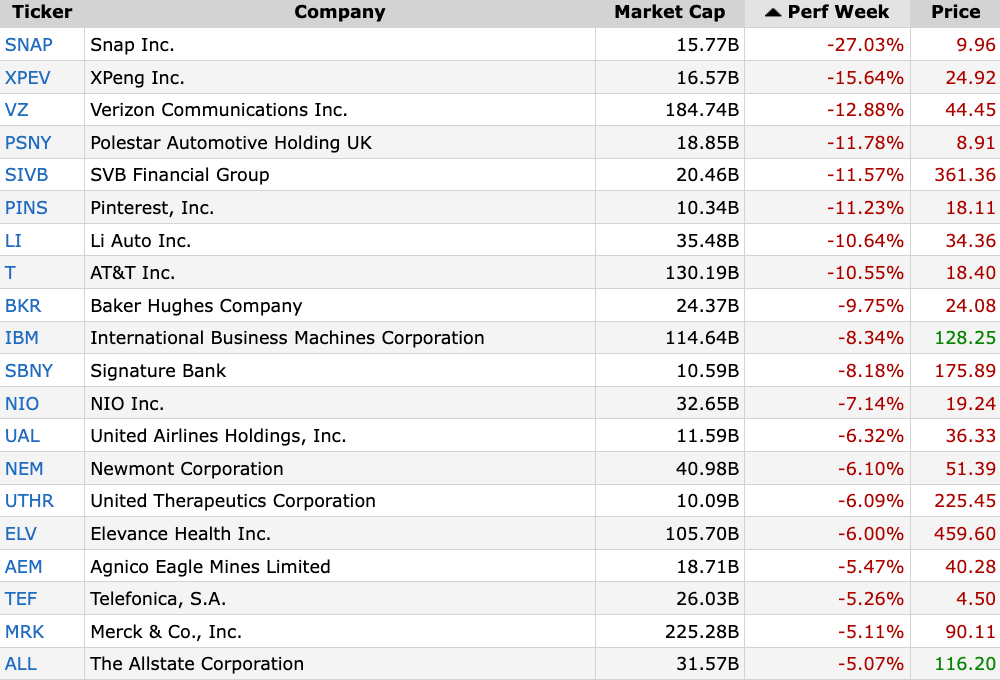This screenshot has width=1000, height=680.
Task: Click Baker Hughes Company name
Action: [x=196, y=306]
